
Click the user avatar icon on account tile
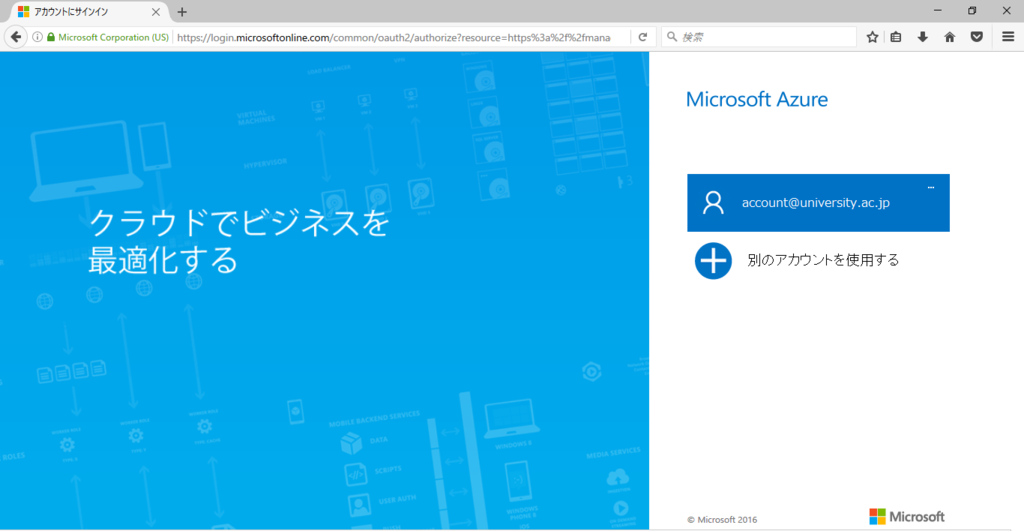coord(713,202)
